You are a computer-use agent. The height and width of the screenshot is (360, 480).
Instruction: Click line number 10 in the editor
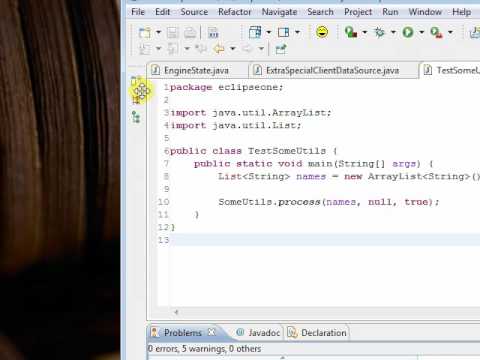pyautogui.click(x=163, y=202)
